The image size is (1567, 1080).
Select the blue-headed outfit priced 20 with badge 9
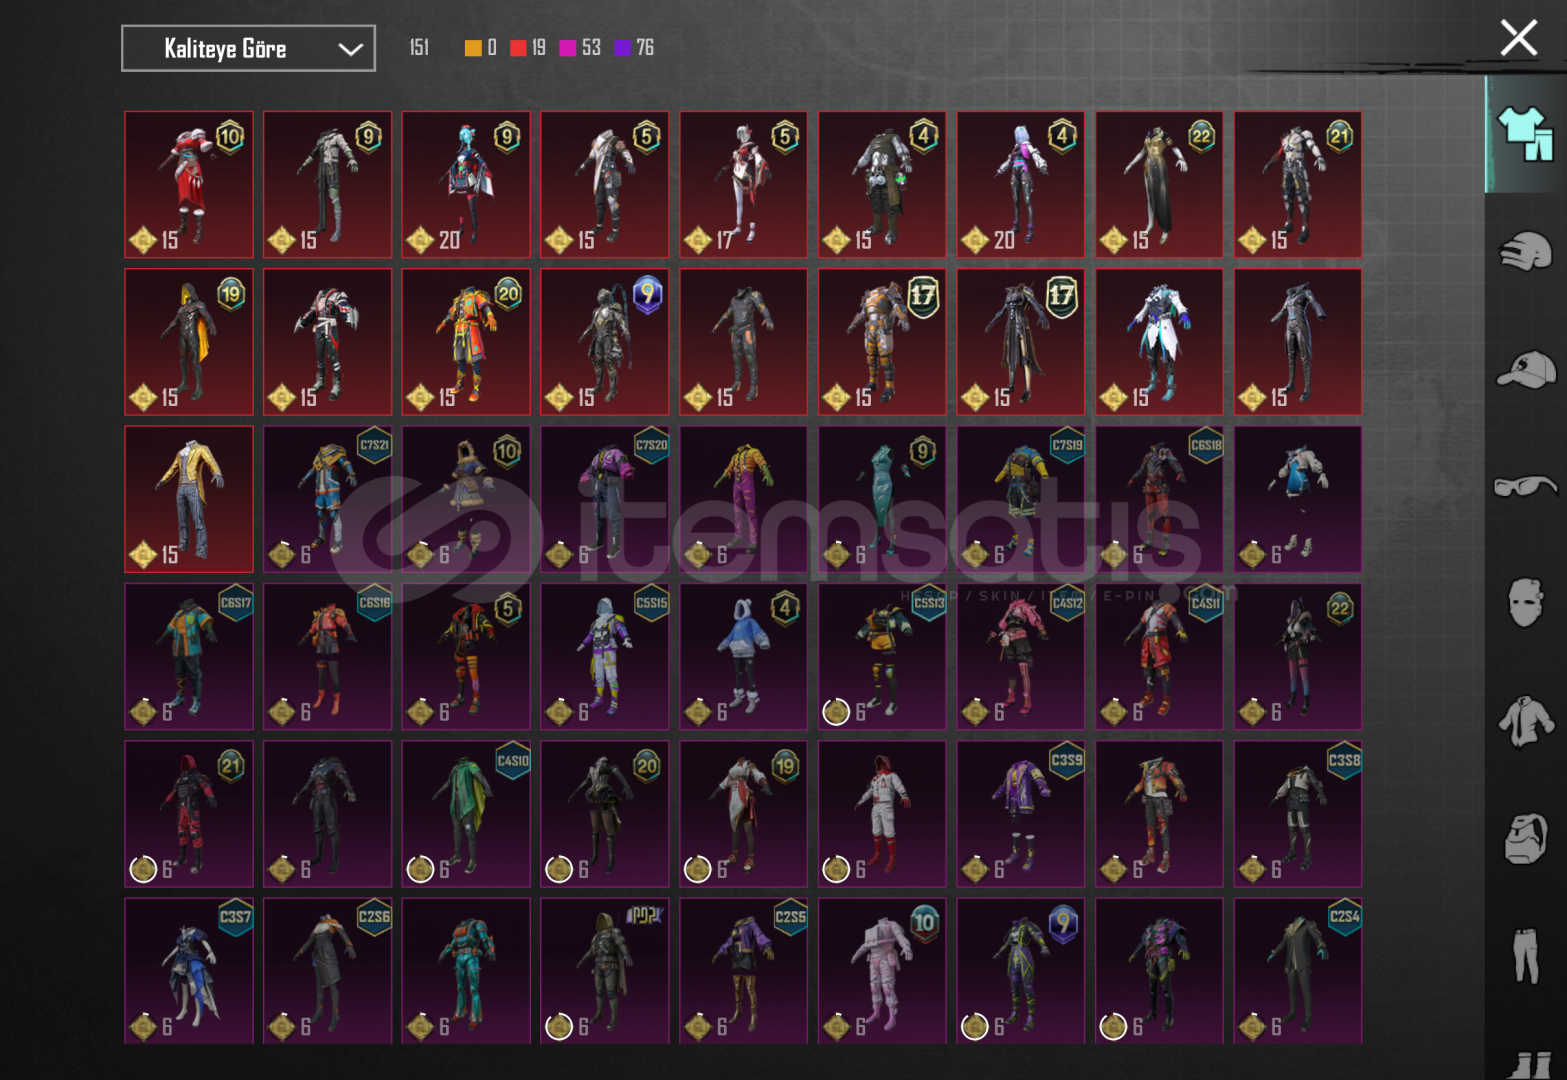coord(466,184)
